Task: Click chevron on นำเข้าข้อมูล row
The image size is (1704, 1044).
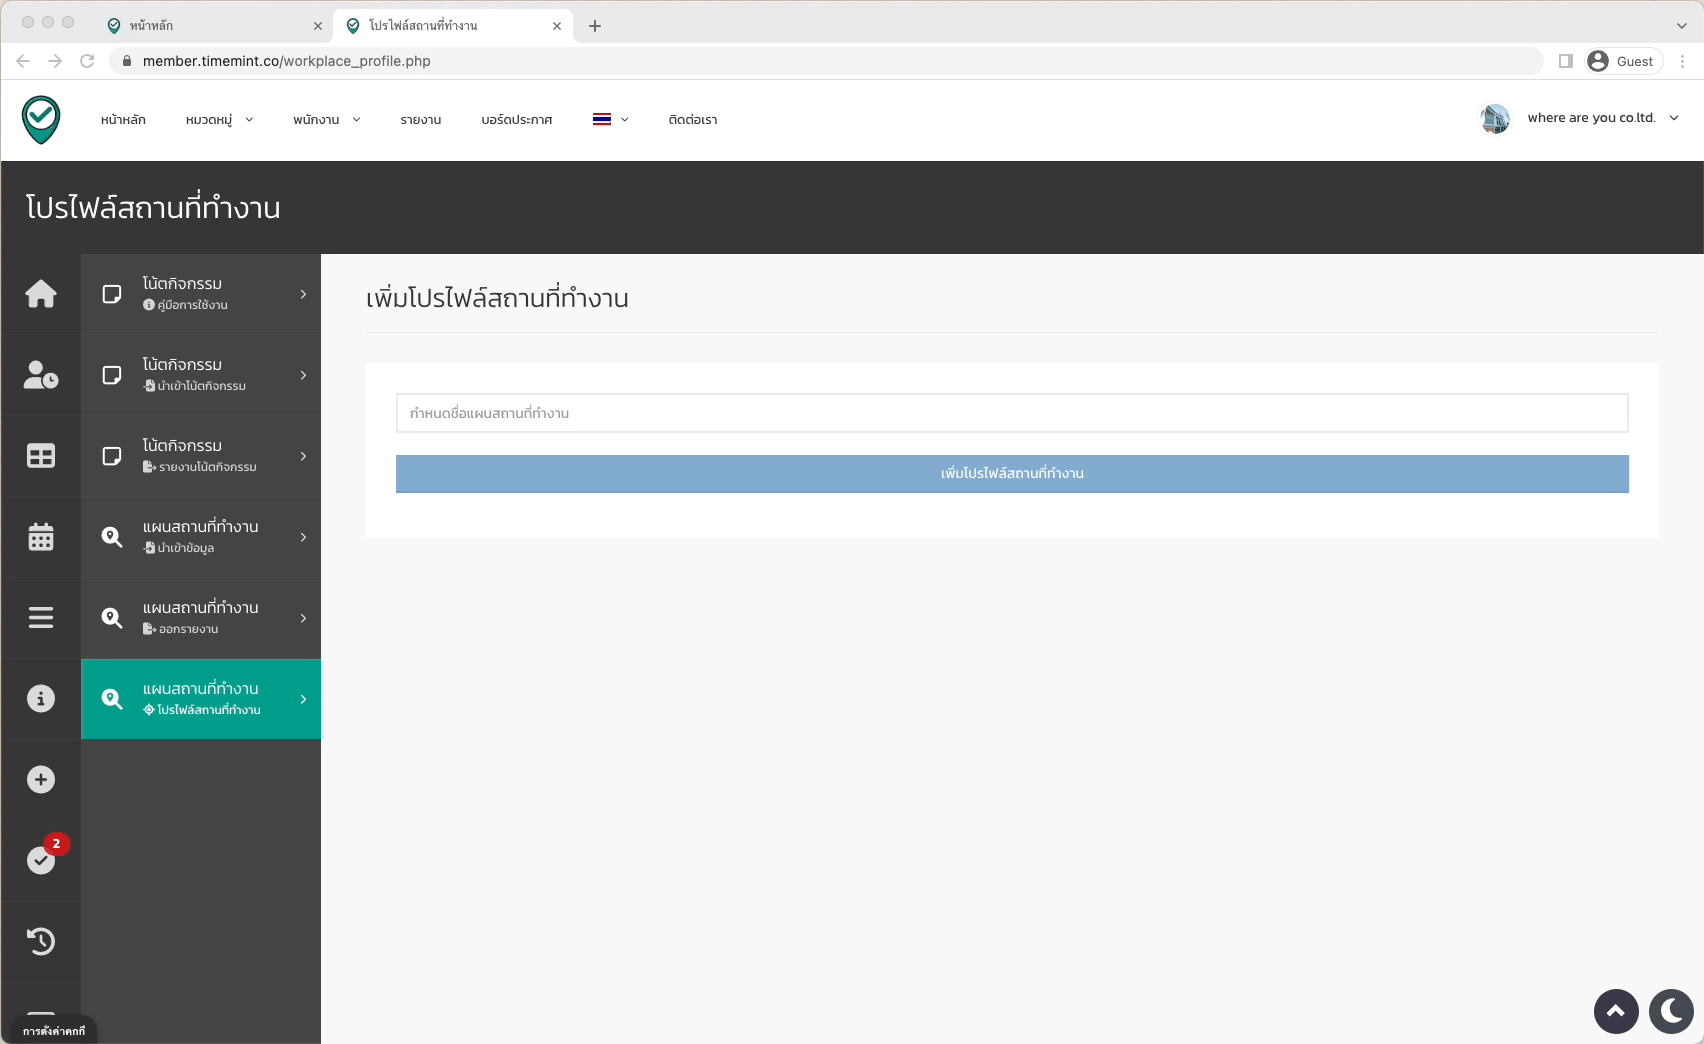Action: click(303, 537)
